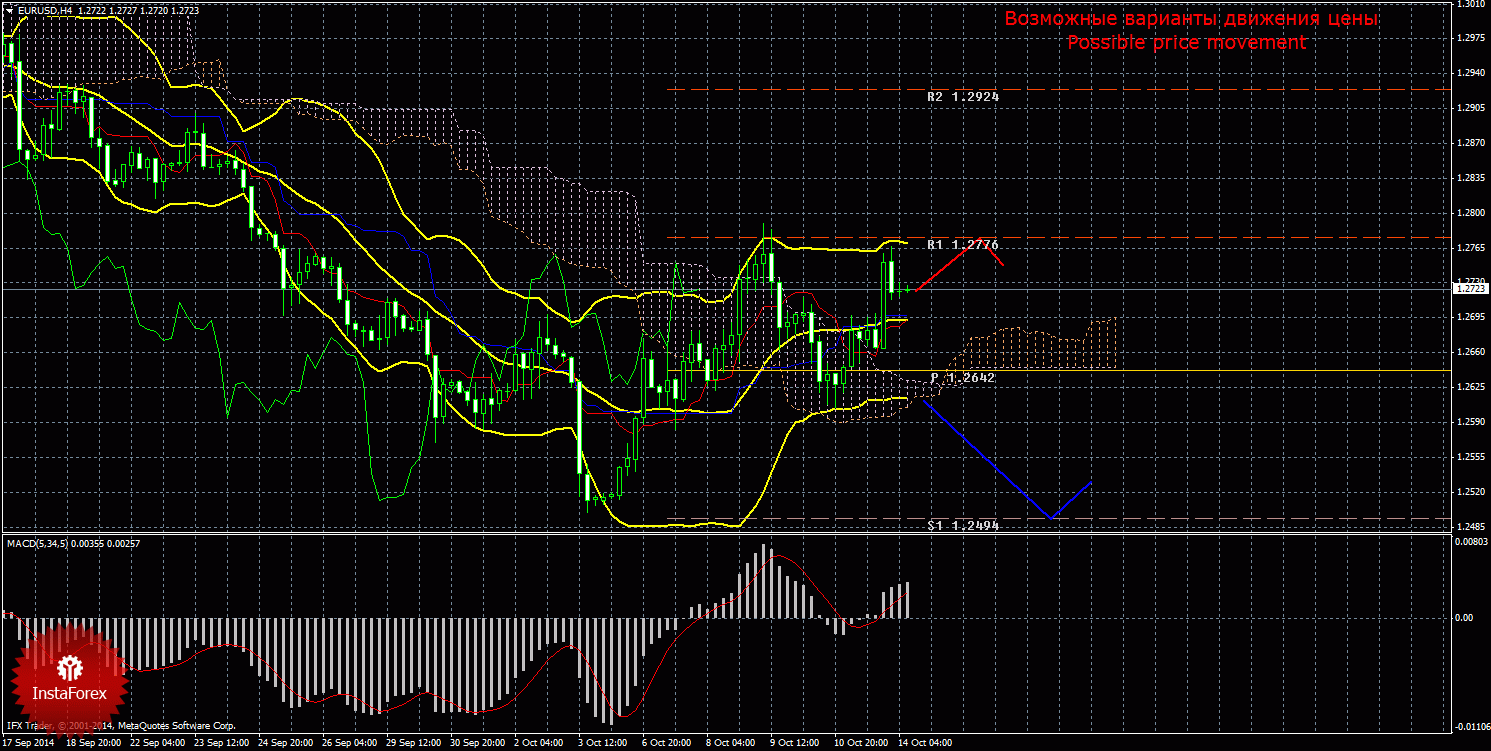Click the 6 Oct 20:00 time label

click(668, 744)
